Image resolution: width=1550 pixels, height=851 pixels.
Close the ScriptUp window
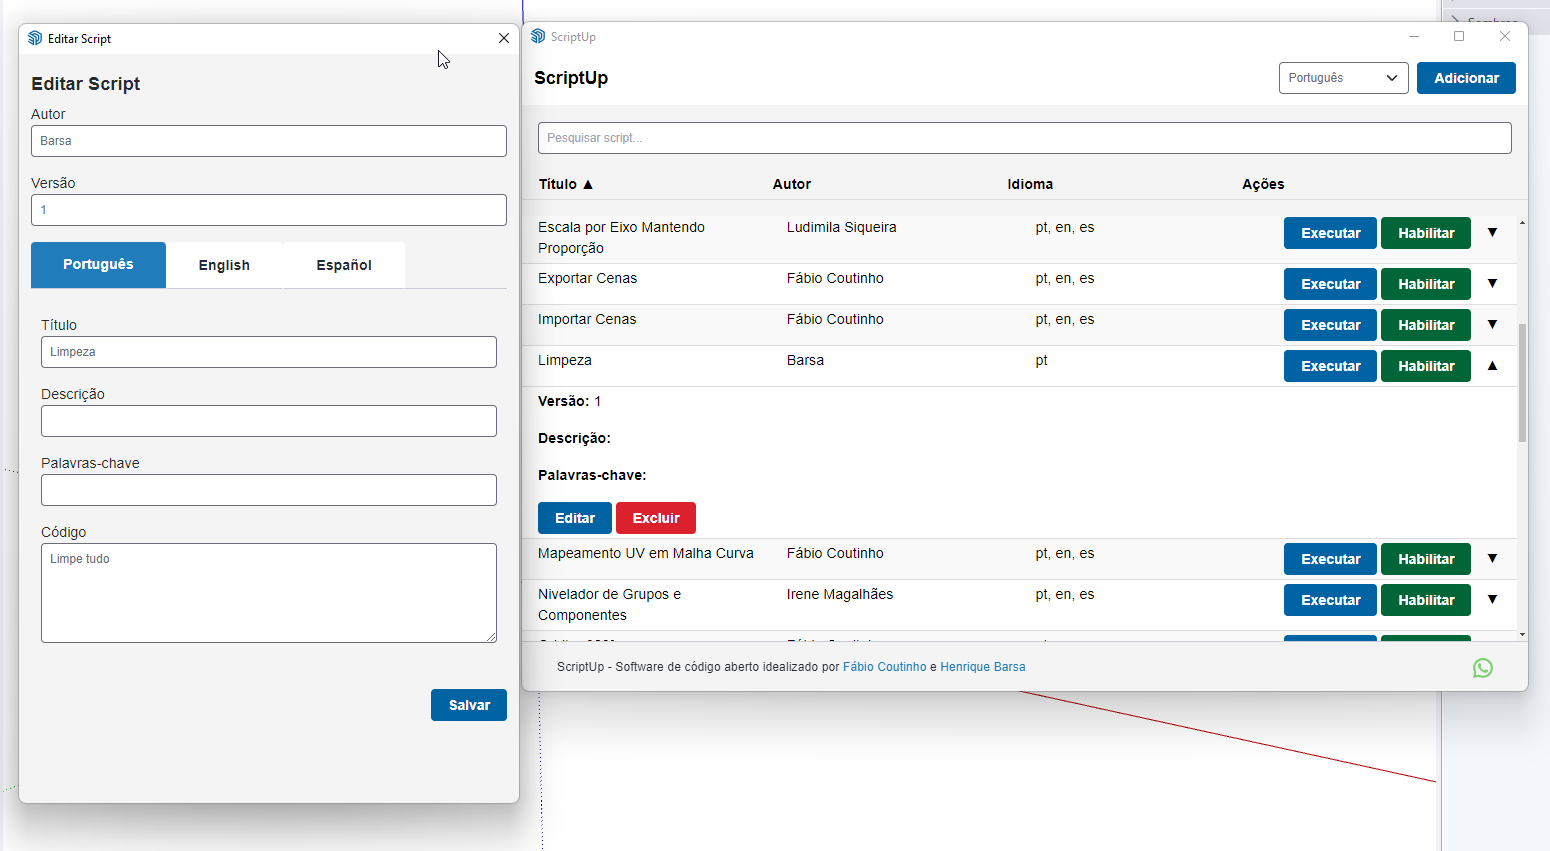point(1505,36)
